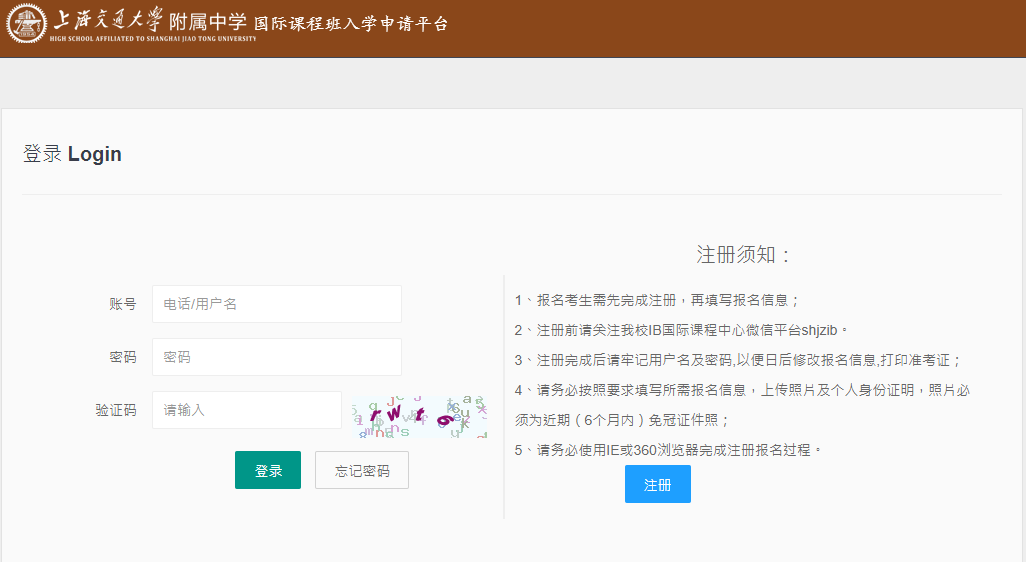This screenshot has height=562, width=1026.
Task: Focus the 密码 password input field
Action: [276, 357]
